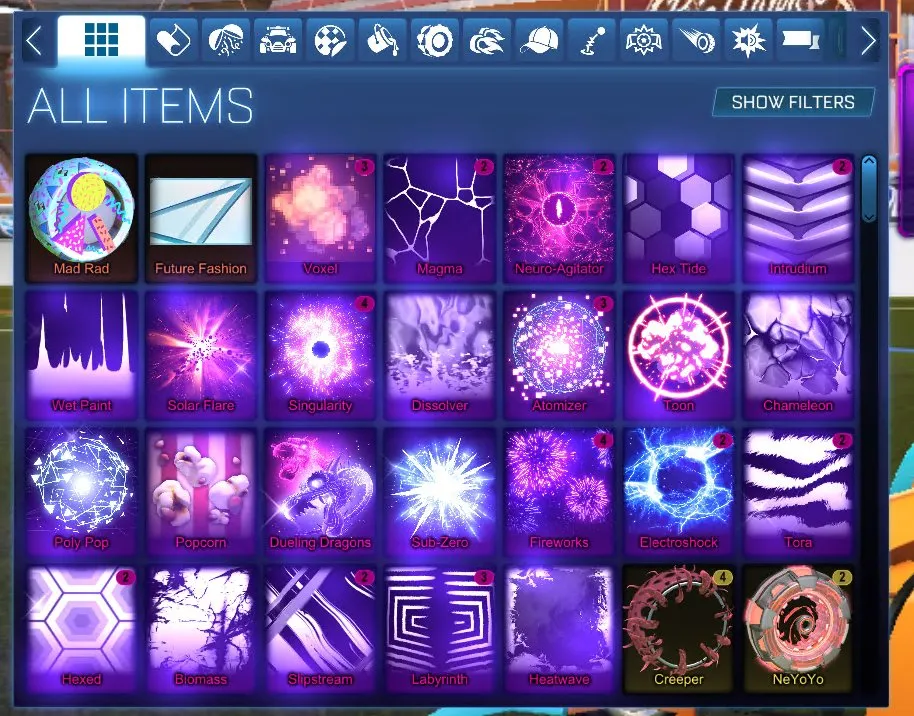Click the Show Filters button

coord(793,101)
